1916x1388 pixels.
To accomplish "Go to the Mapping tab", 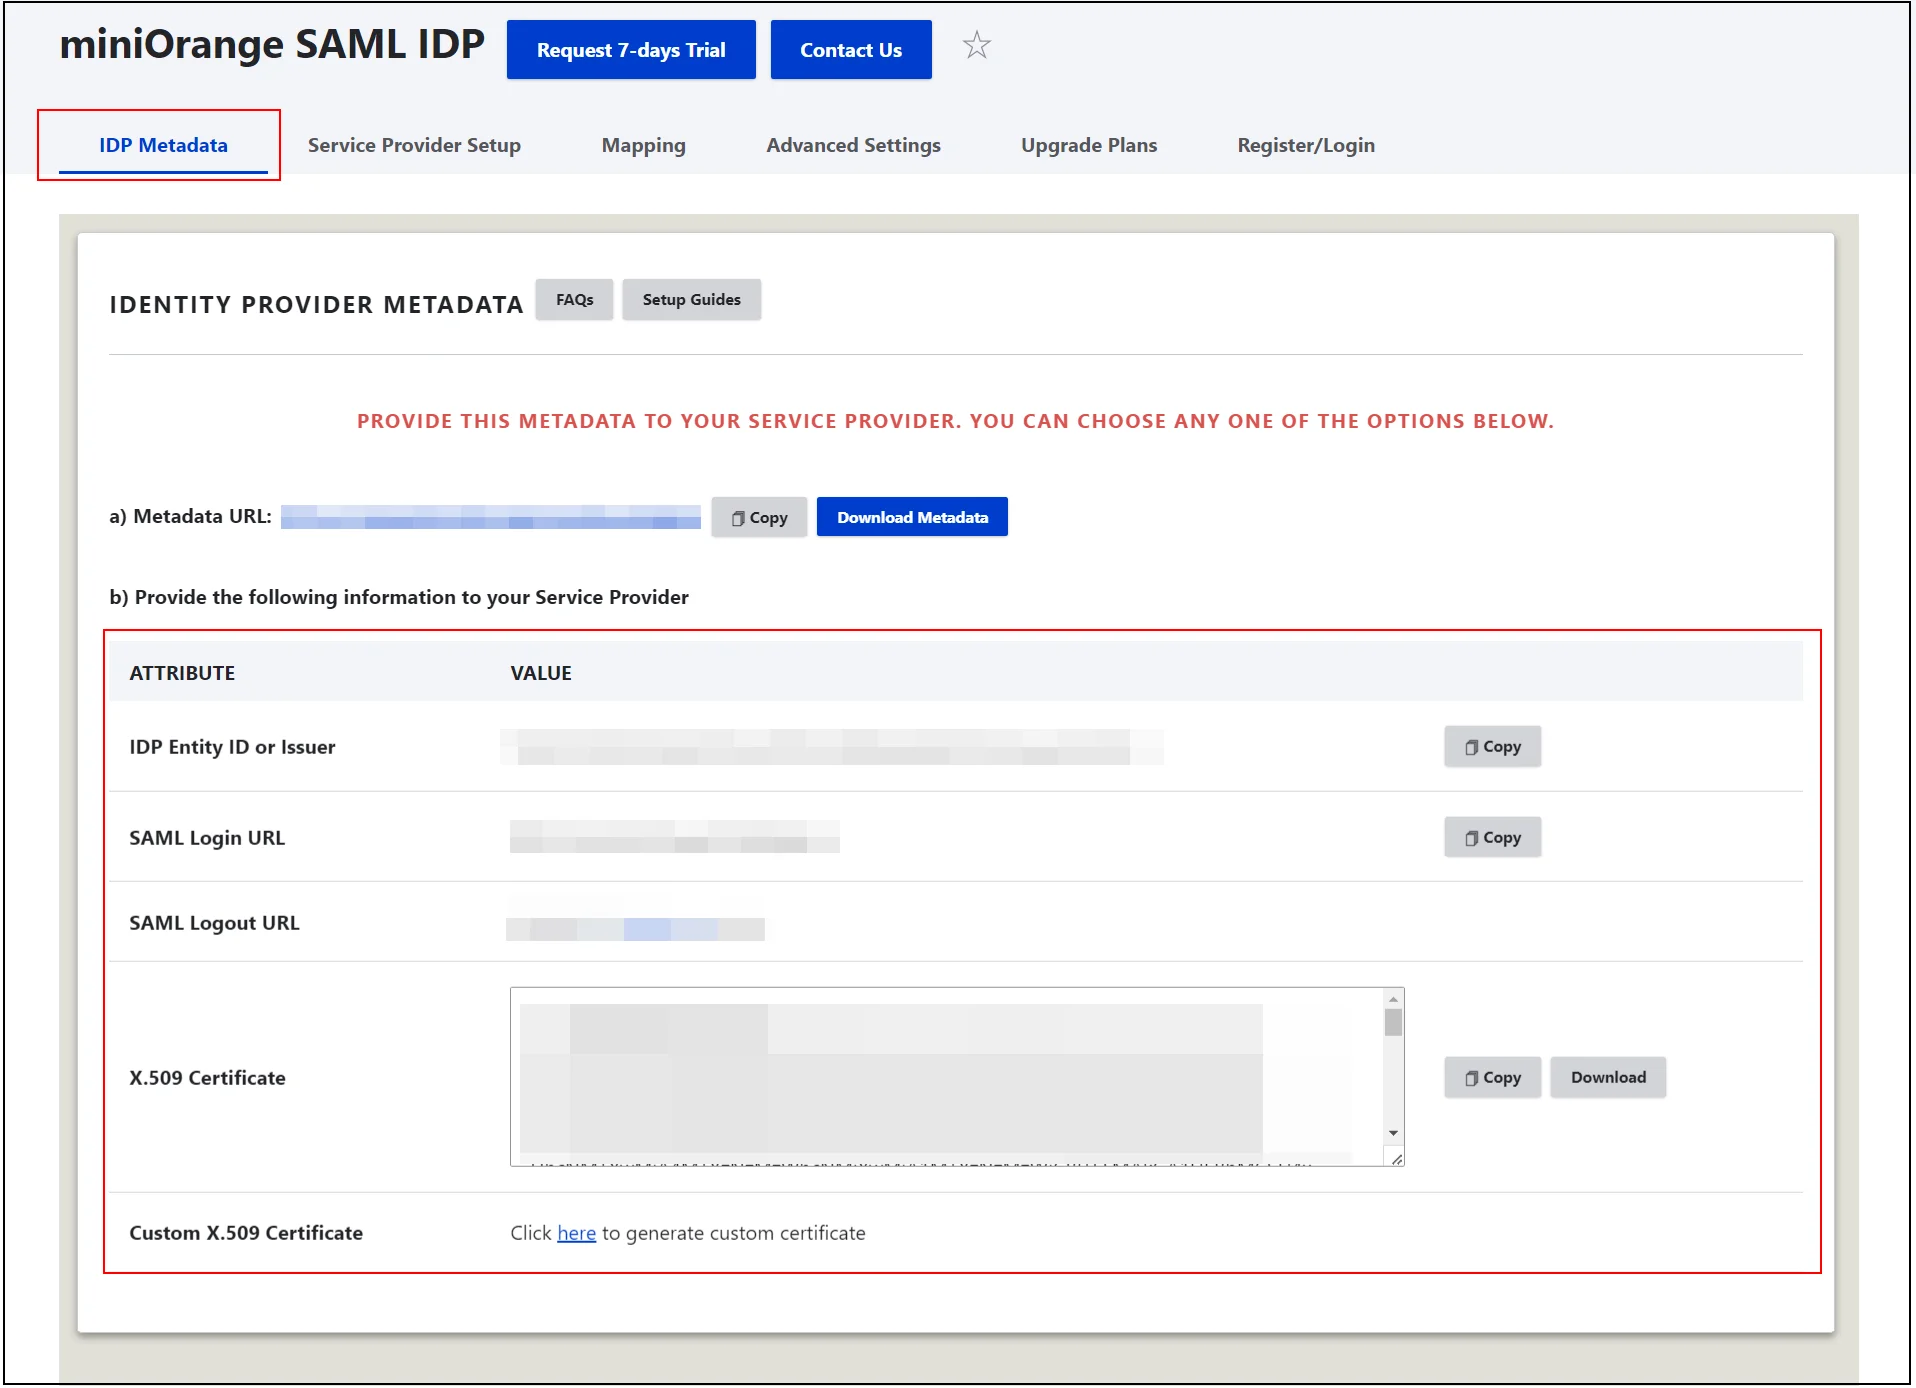I will pyautogui.click(x=643, y=145).
